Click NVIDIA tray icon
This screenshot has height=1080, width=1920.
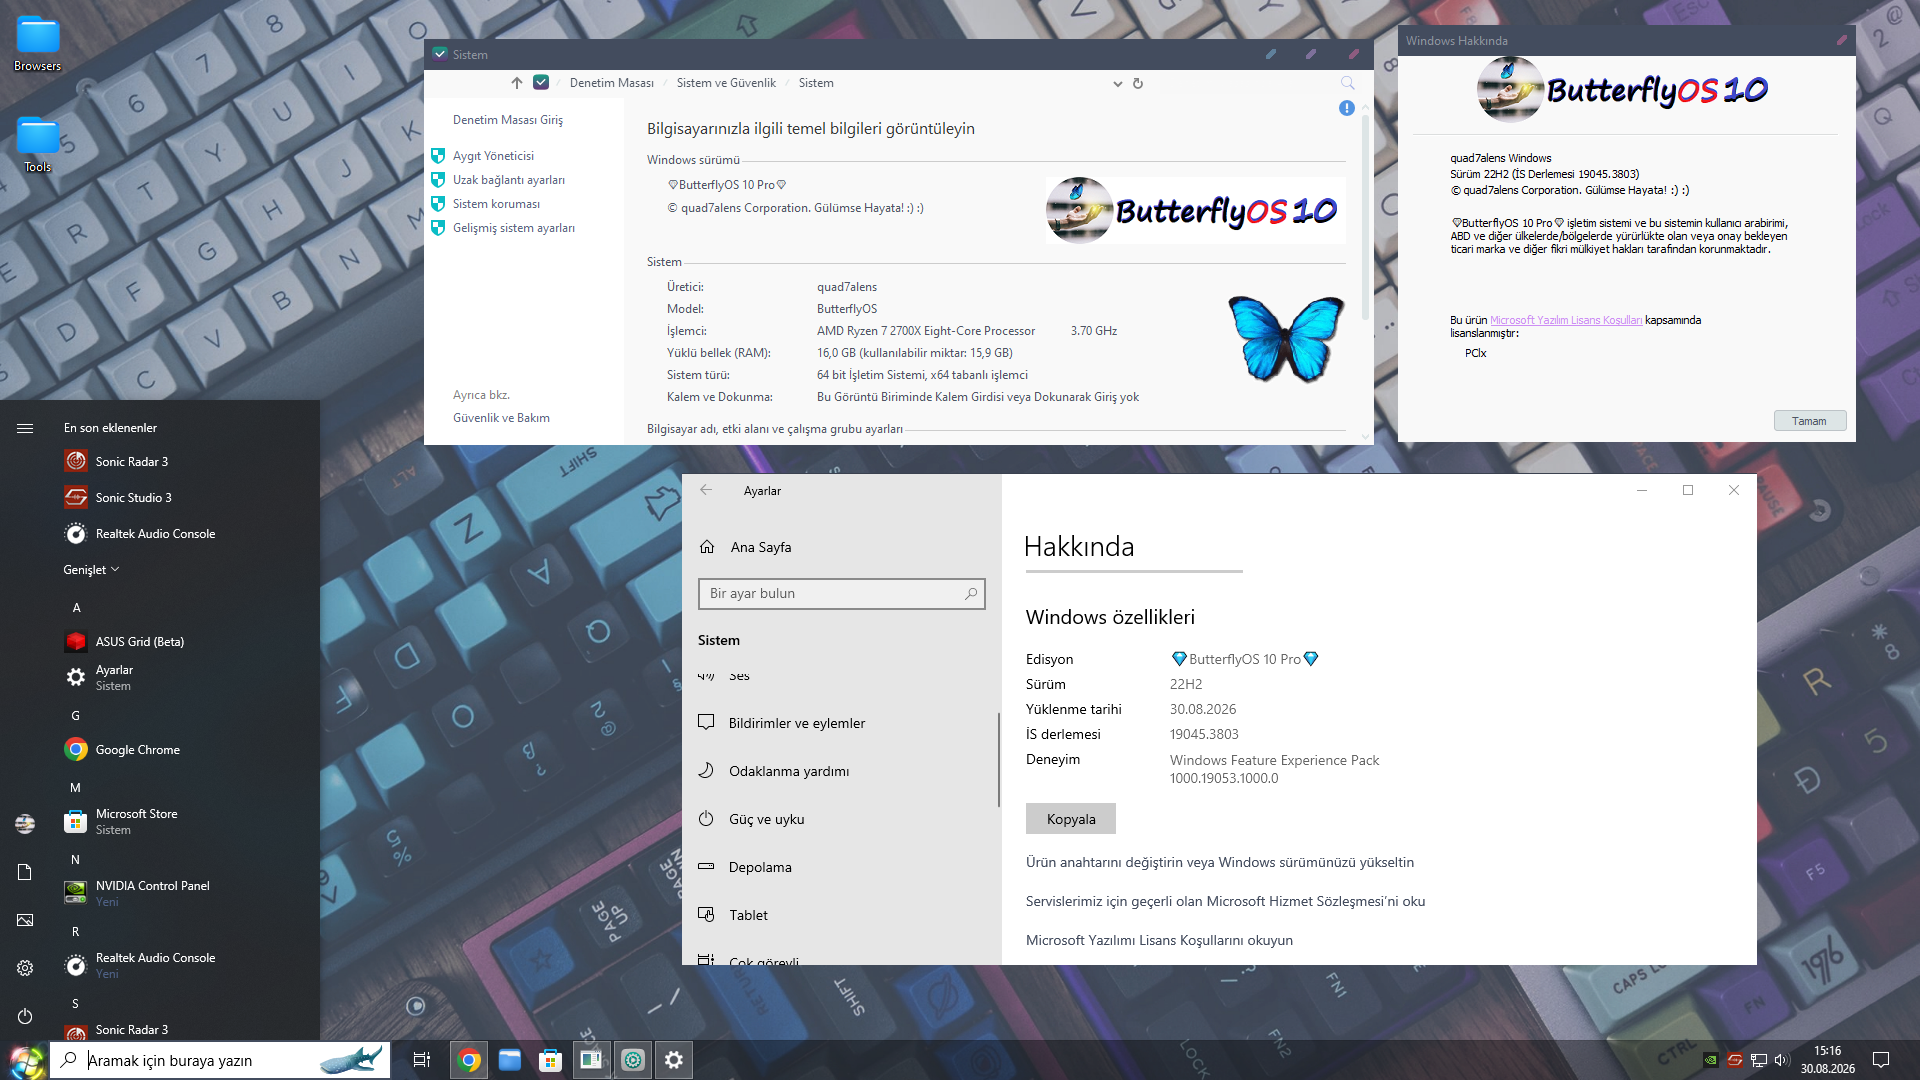1711,1060
